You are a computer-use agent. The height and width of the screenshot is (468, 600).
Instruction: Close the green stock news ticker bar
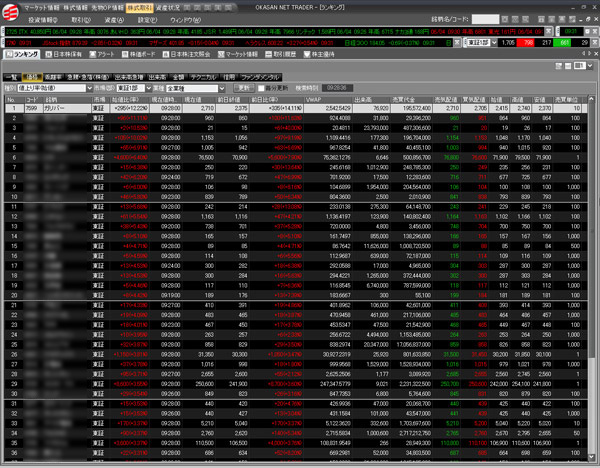tap(548, 31)
